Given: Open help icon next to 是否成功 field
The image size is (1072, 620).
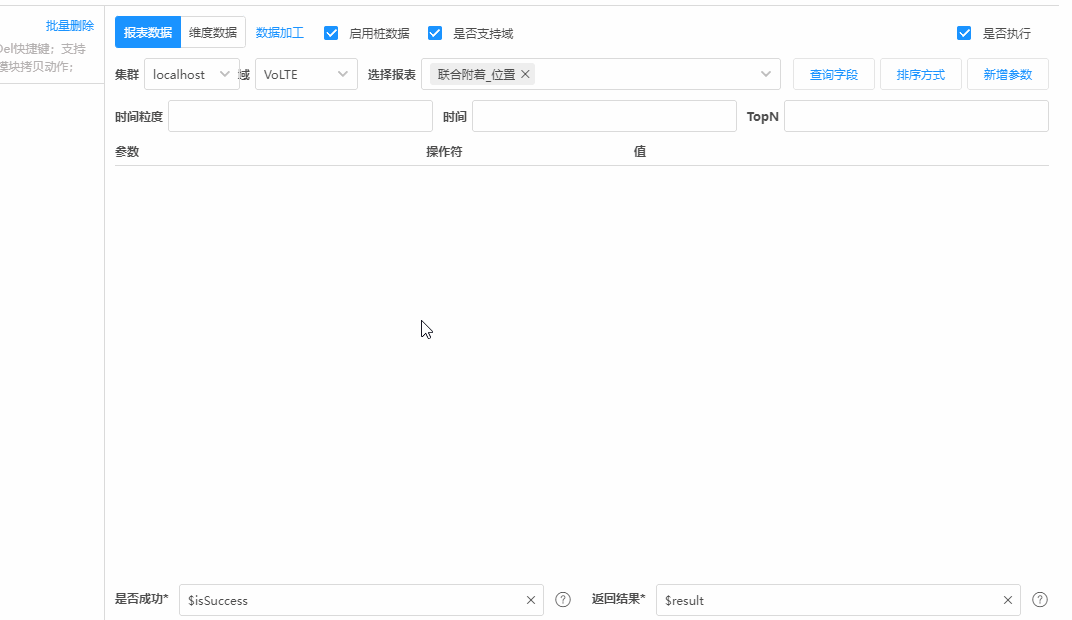Looking at the screenshot, I should pyautogui.click(x=563, y=600).
